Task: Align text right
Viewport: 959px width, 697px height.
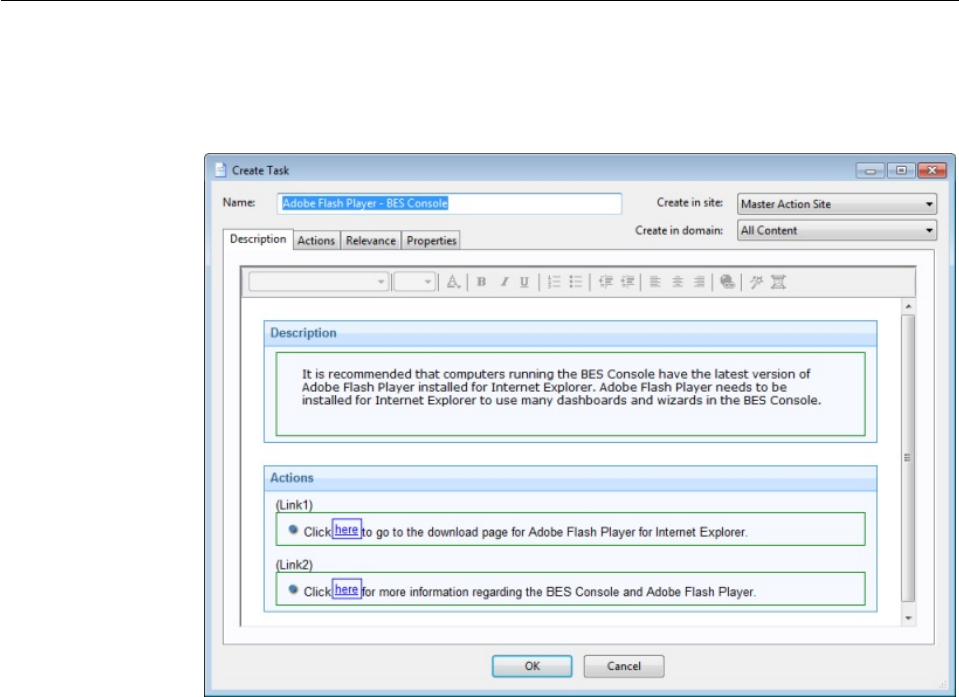Action: click(699, 282)
